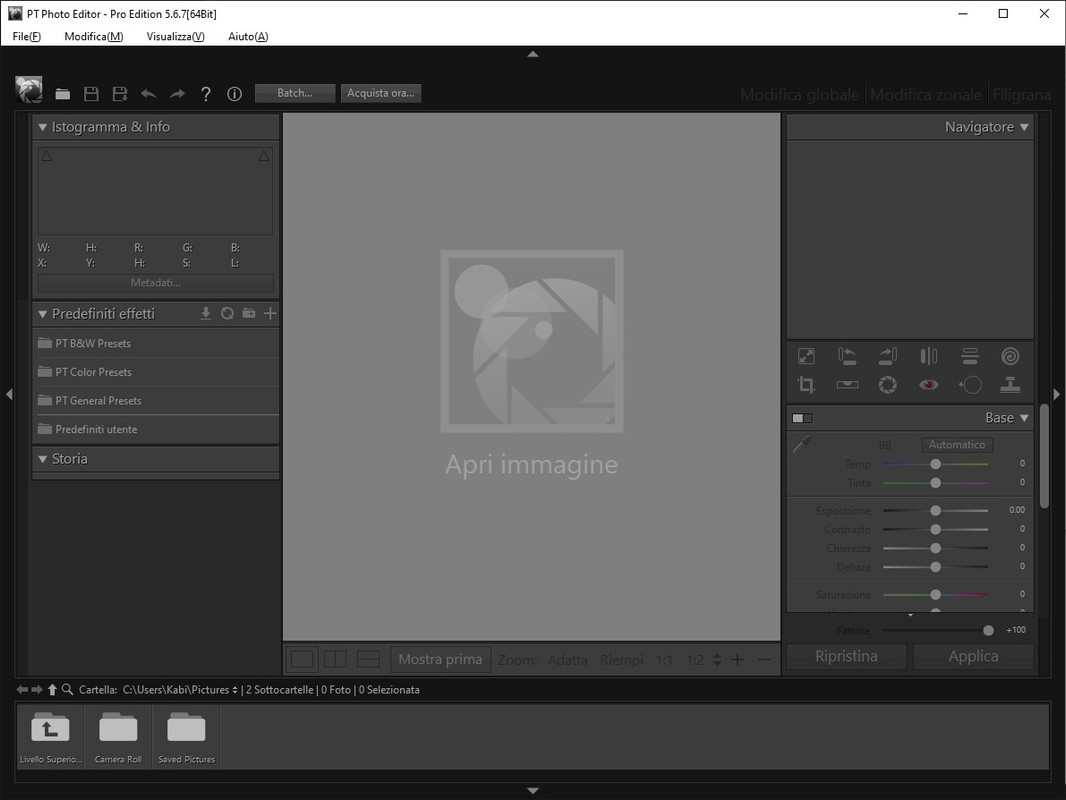Toggle the Base panel on/off switch

point(802,418)
